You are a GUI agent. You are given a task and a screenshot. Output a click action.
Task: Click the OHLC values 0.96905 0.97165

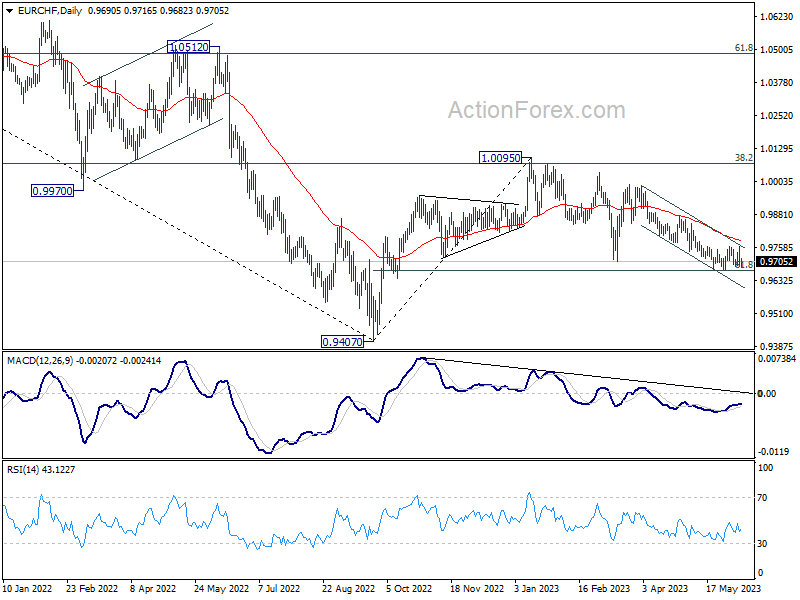(122, 11)
